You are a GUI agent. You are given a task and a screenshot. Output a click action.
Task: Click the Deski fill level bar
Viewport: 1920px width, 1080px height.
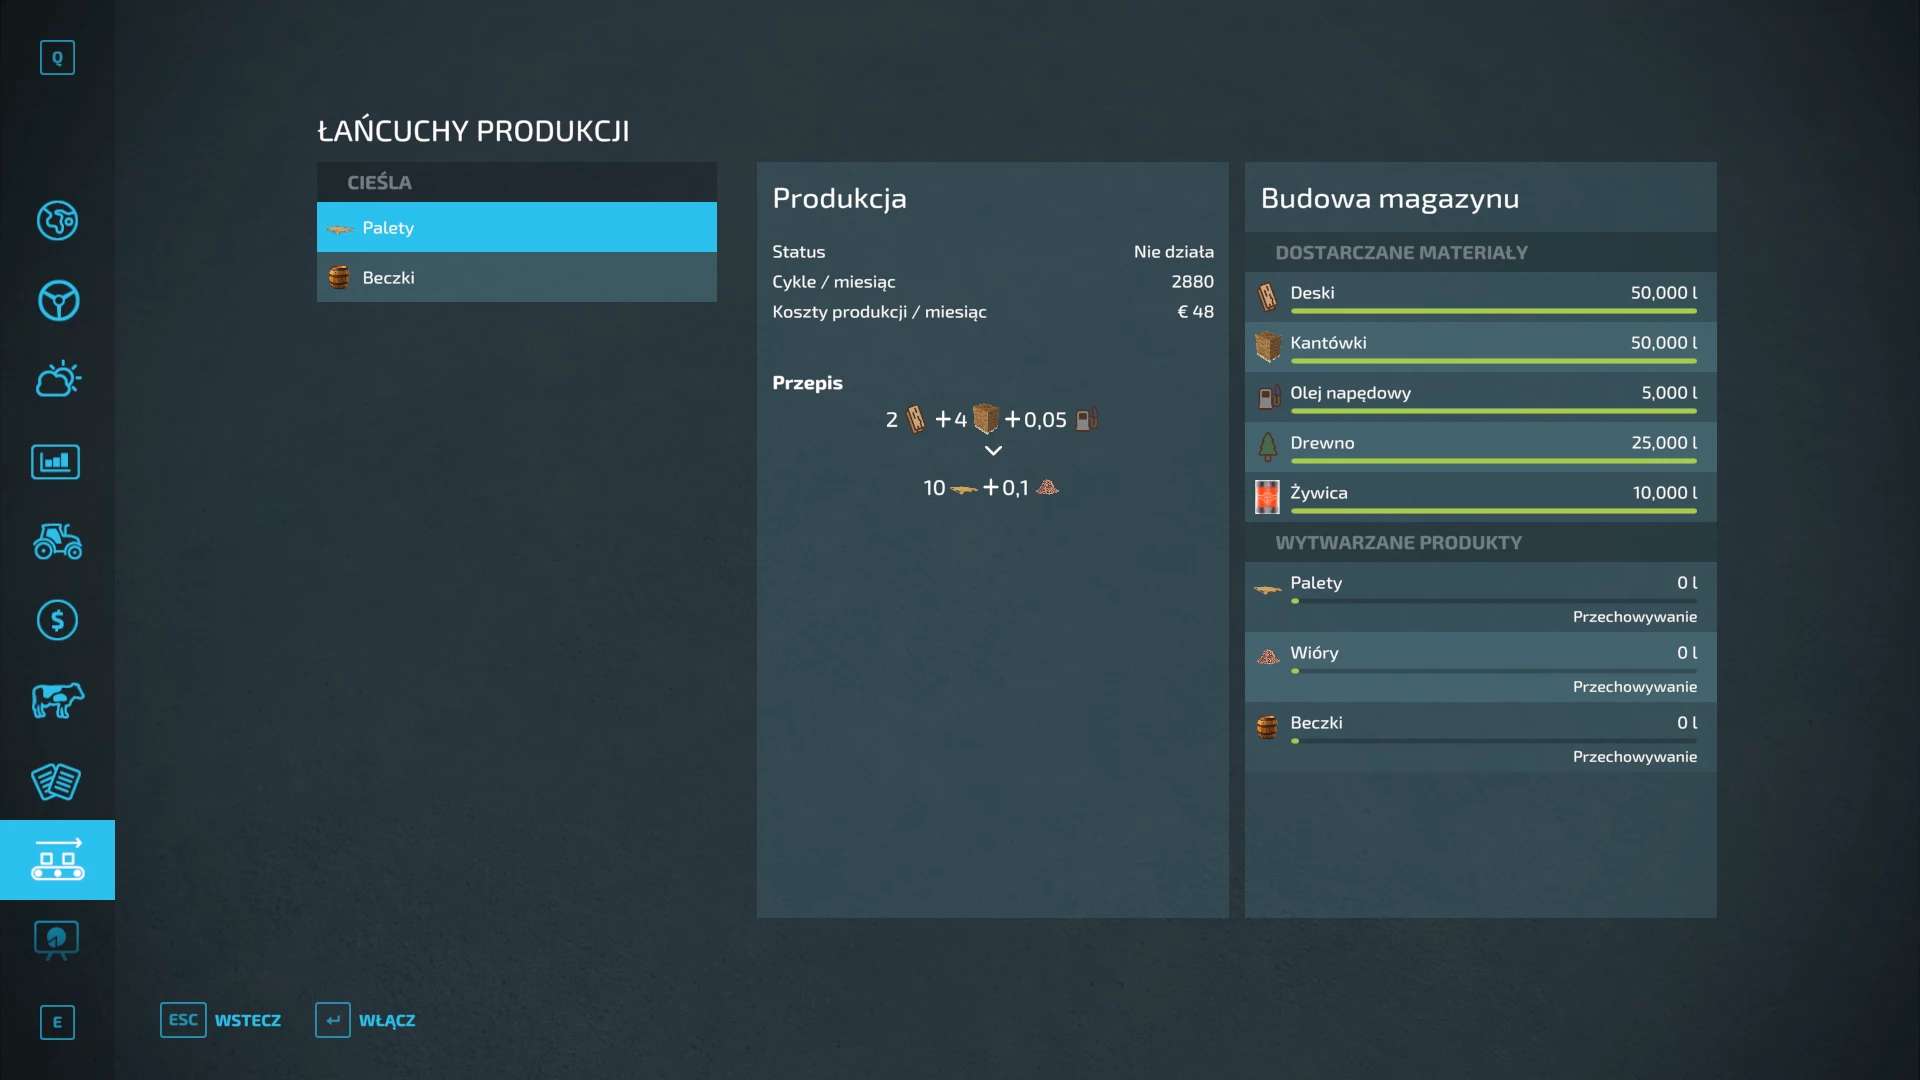tap(1492, 311)
